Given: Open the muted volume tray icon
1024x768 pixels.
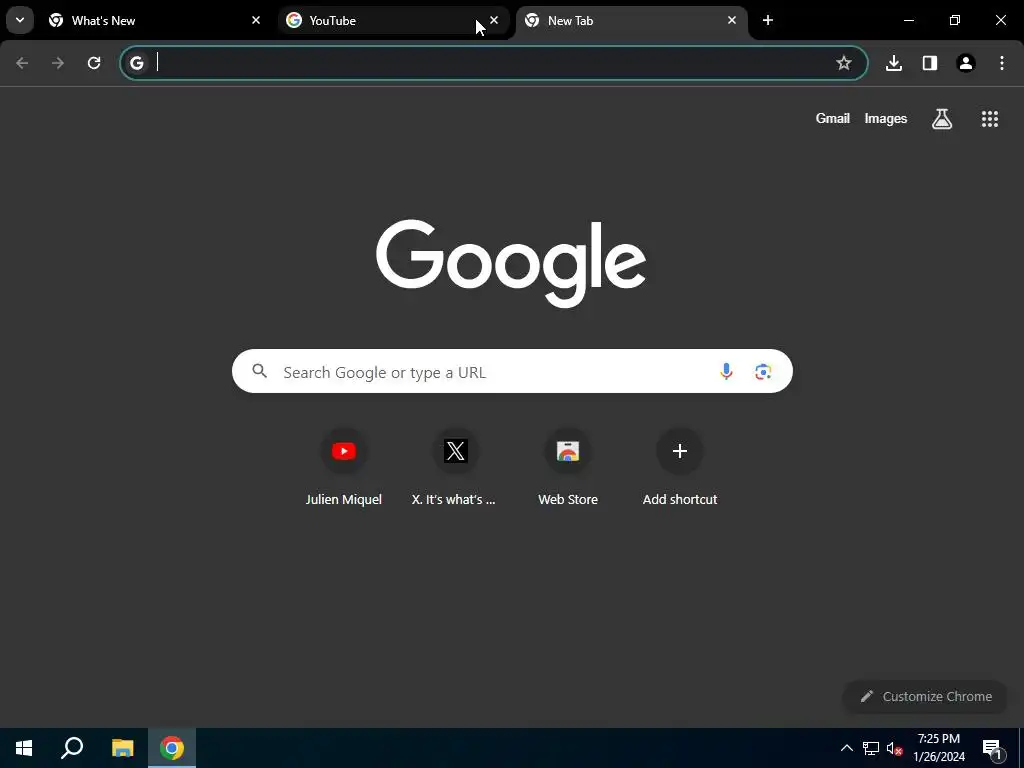Looking at the screenshot, I should (895, 748).
